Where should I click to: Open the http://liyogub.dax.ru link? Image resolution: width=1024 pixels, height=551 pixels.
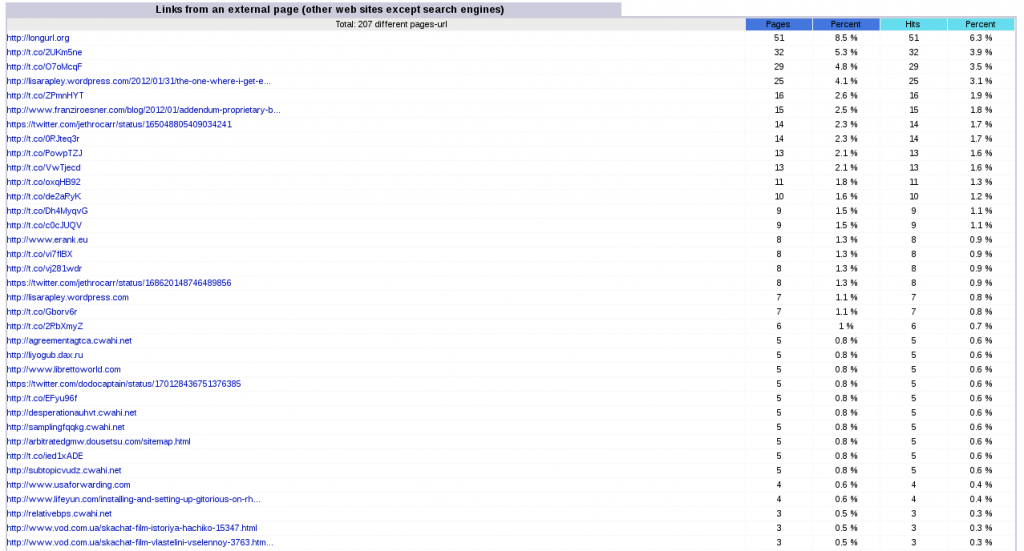point(45,354)
